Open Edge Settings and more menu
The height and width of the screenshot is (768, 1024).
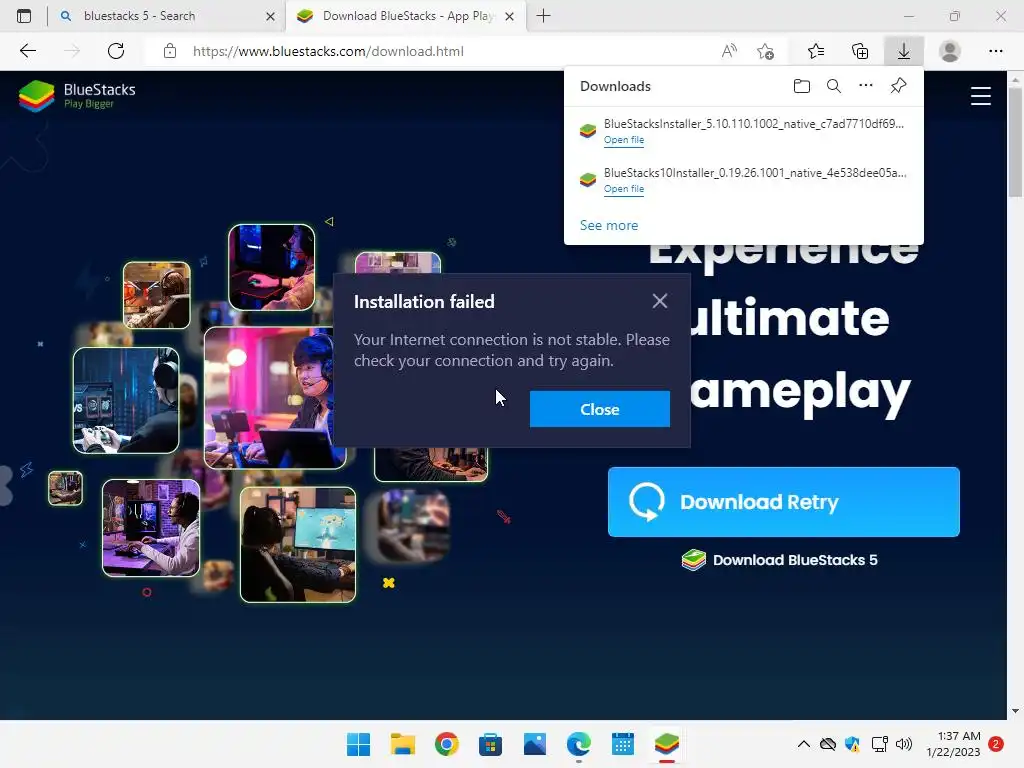pyautogui.click(x=995, y=51)
